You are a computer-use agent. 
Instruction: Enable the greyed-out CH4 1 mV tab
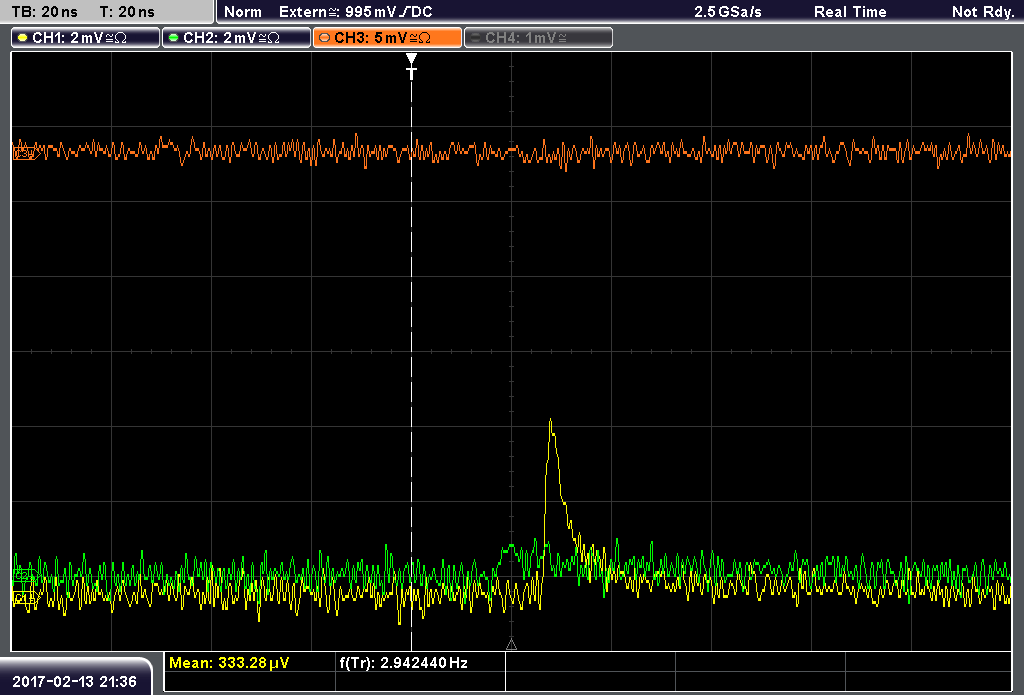(538, 38)
